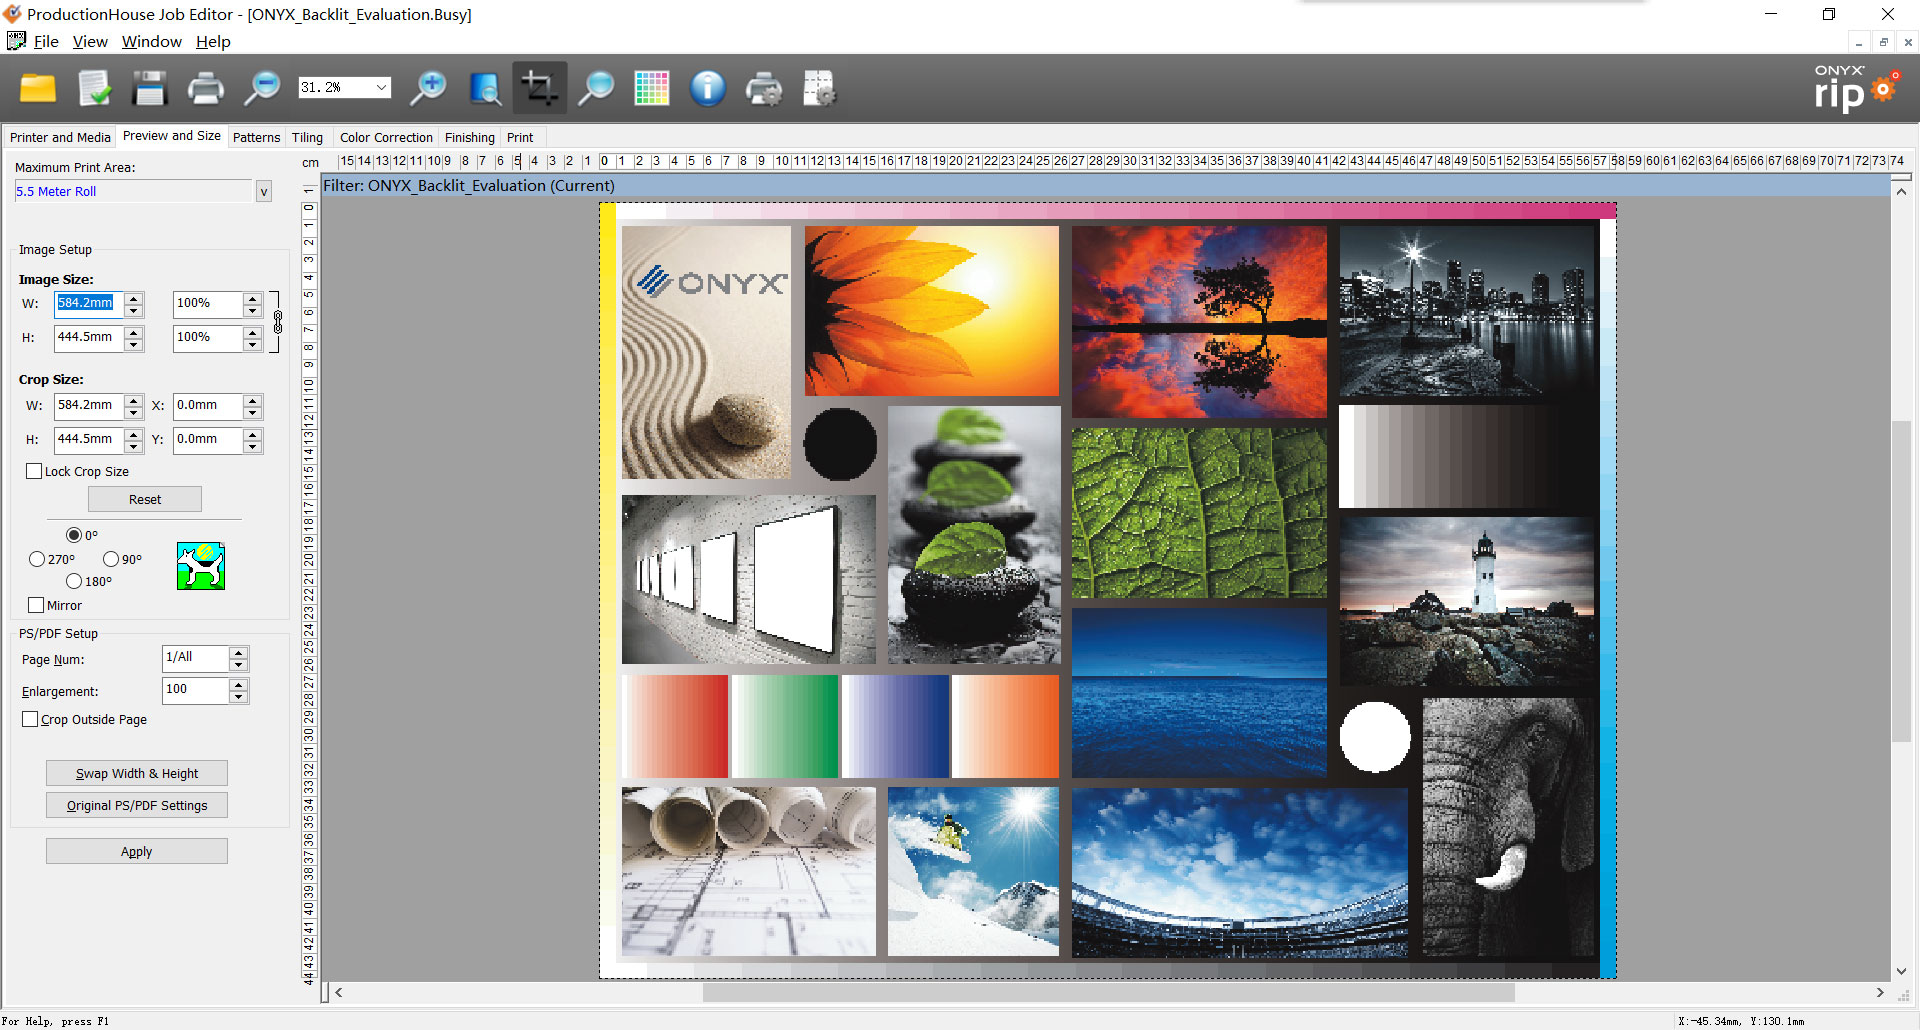Viewport: 1920px width, 1030px height.
Task: Open printer settings gear icon
Action: point(764,89)
